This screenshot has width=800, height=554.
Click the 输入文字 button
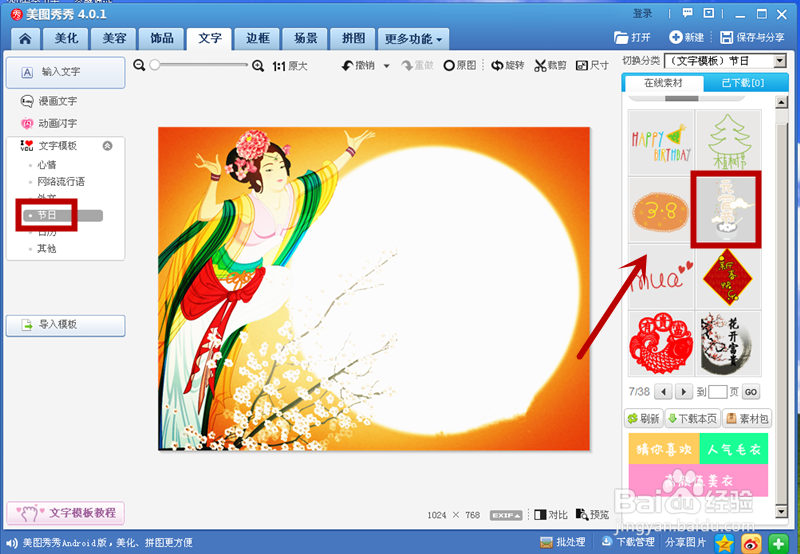pos(65,72)
